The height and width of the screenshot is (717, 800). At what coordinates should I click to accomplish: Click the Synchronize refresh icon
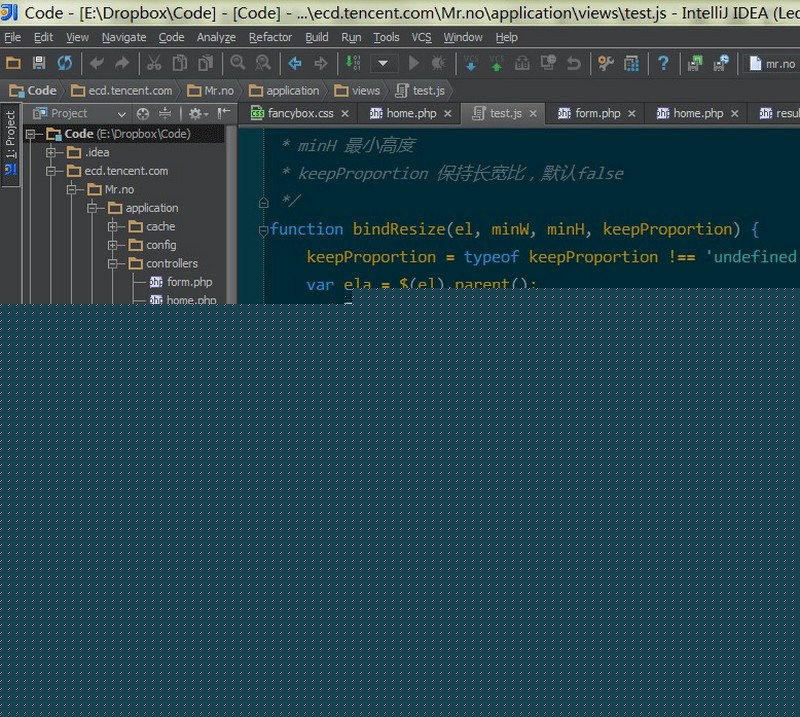pyautogui.click(x=65, y=63)
